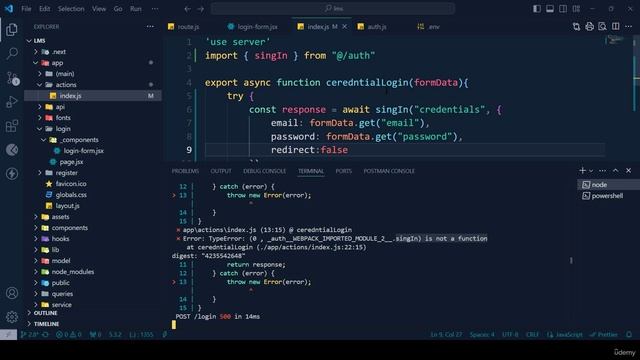Show the PORTS panel tab
This screenshot has width=640, height=360.
coord(344,171)
